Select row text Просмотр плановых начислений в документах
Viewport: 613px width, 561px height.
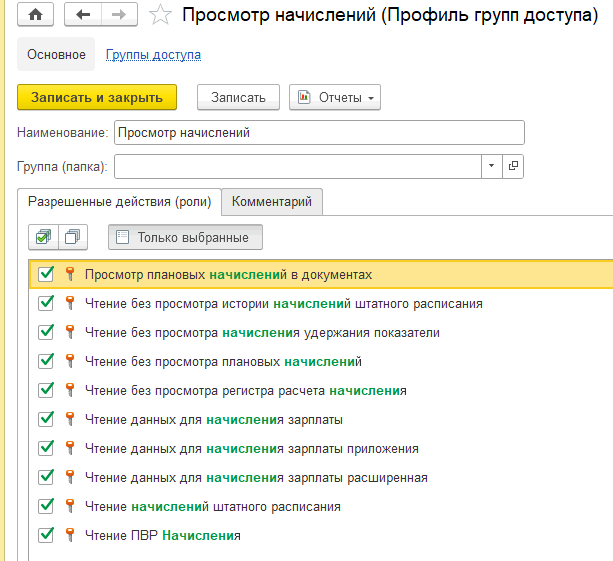pyautogui.click(x=228, y=274)
